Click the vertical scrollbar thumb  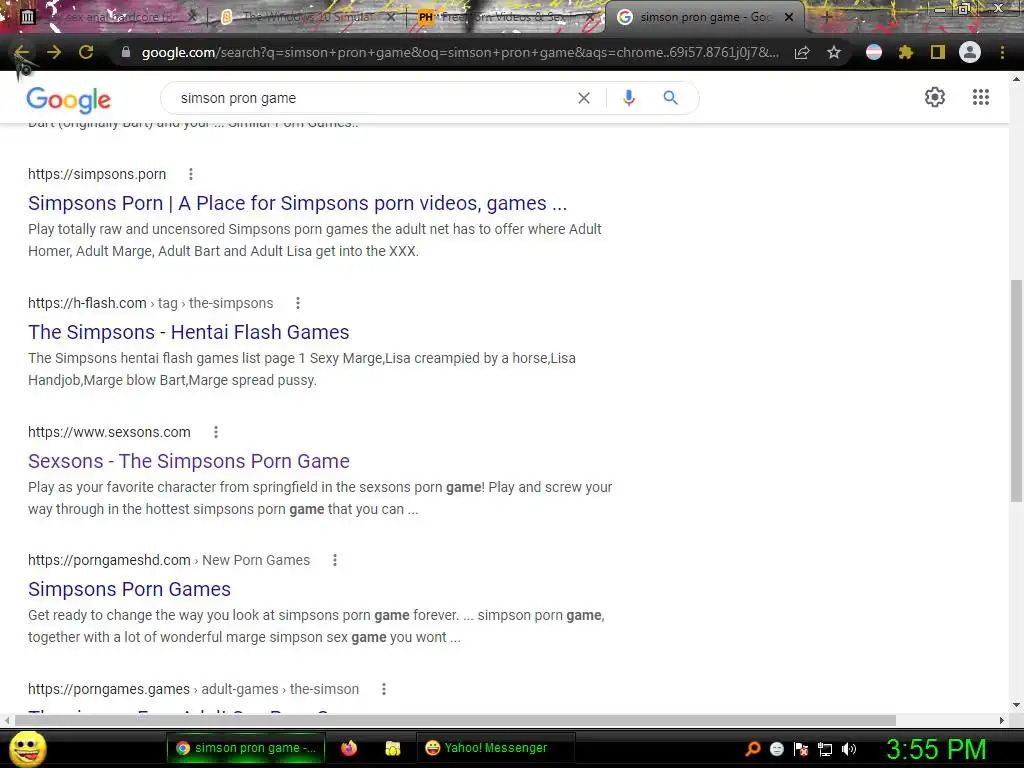click(x=1016, y=391)
